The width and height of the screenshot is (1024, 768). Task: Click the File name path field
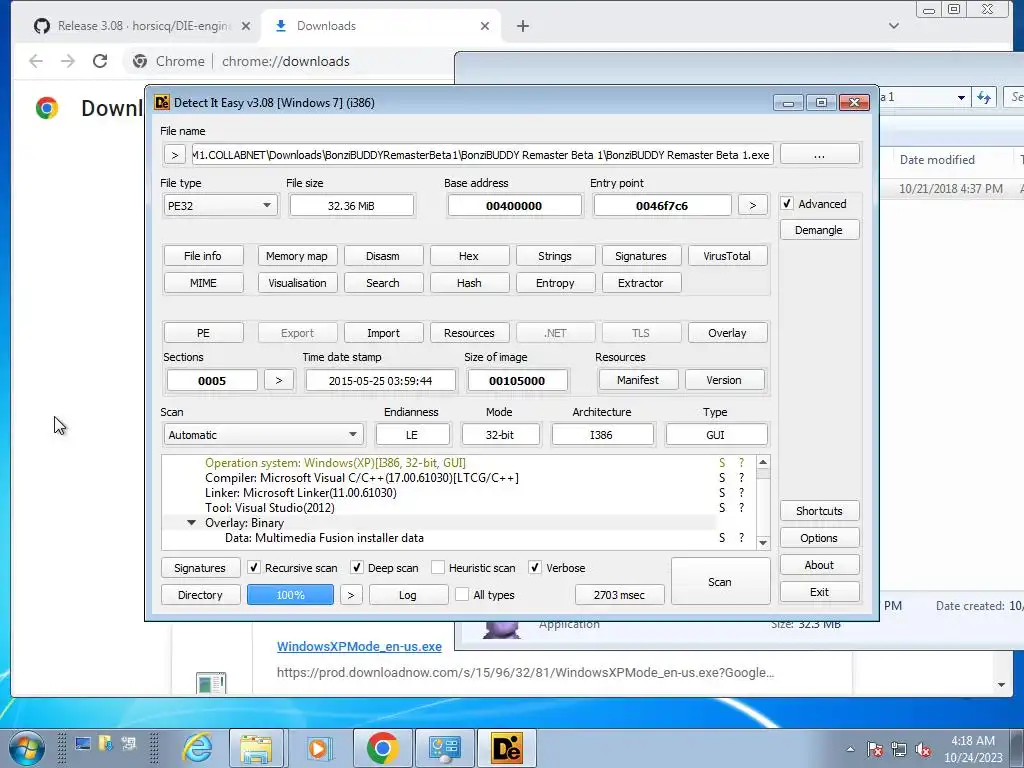(x=482, y=155)
